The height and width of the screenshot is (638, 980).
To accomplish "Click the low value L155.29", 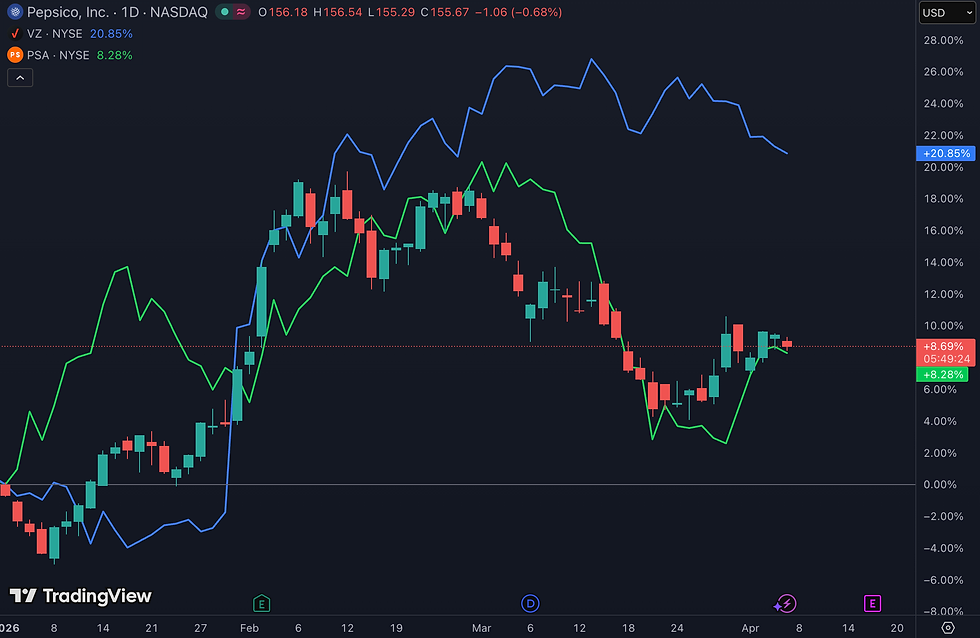I will pos(391,12).
